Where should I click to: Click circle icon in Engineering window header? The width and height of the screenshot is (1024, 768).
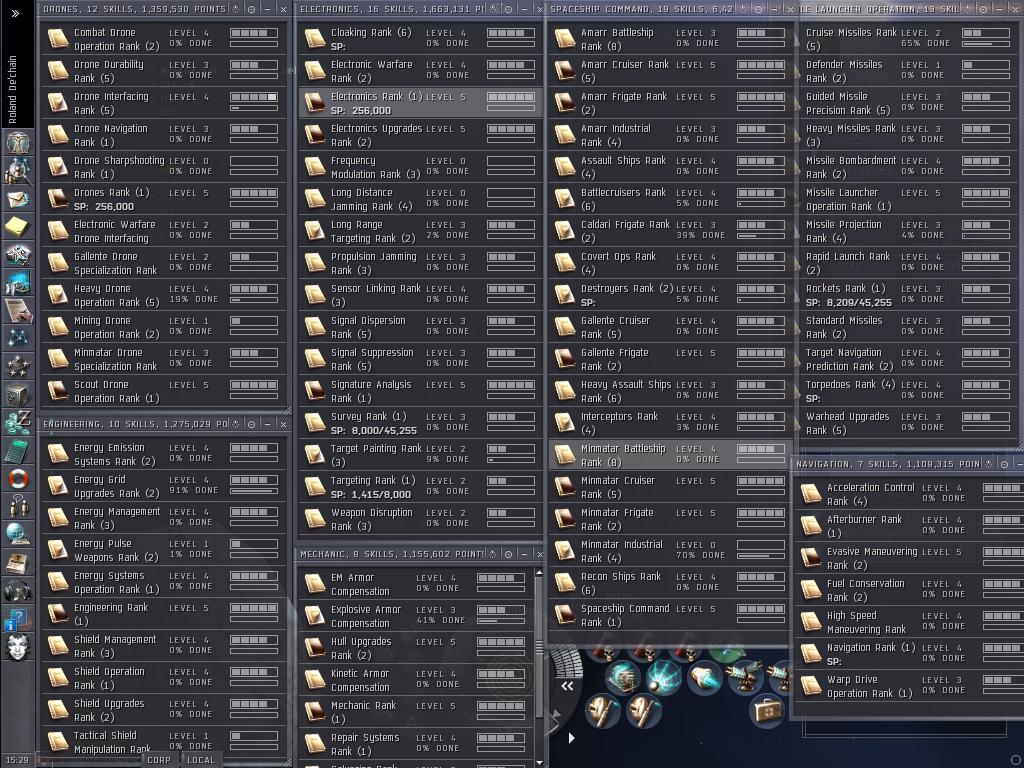pos(251,424)
